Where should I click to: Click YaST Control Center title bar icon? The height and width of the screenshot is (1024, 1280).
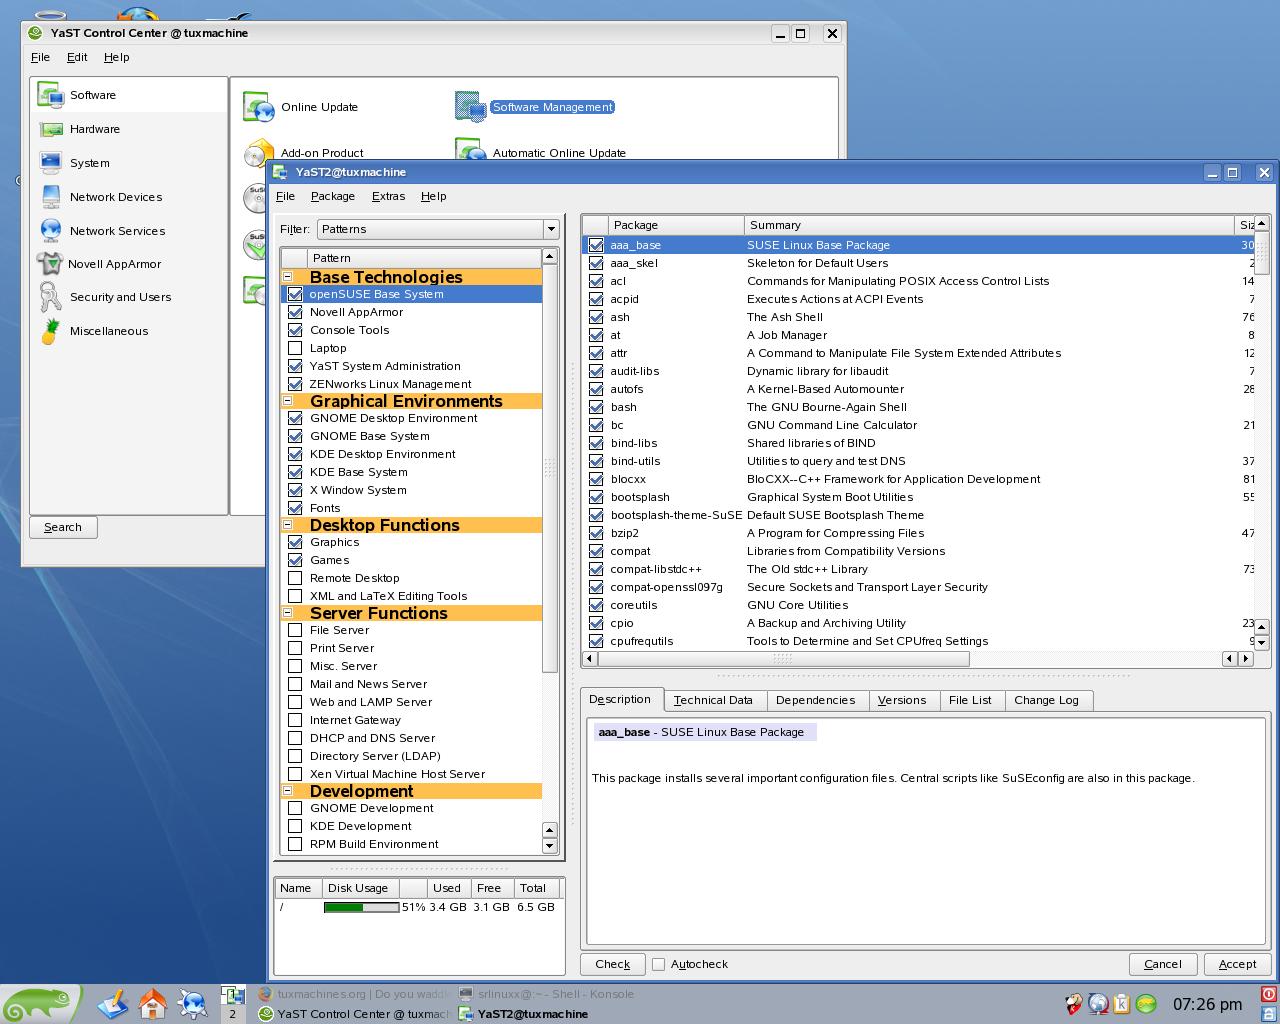coord(37,32)
